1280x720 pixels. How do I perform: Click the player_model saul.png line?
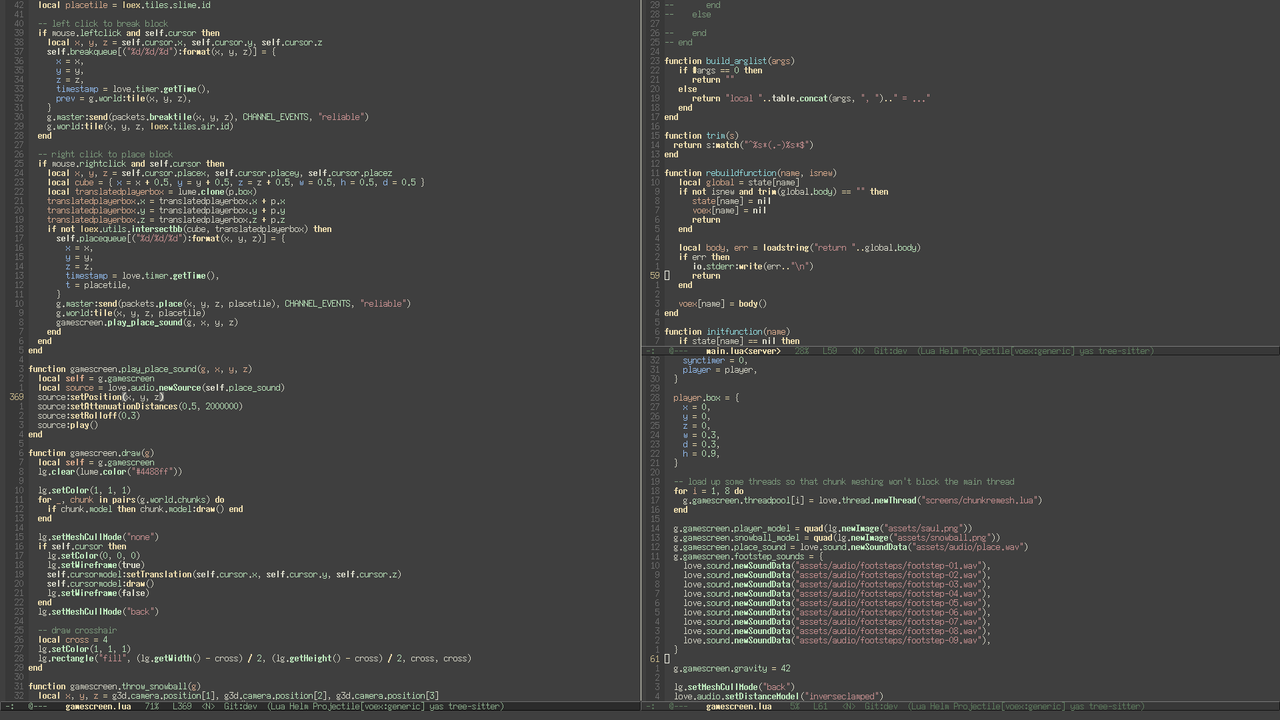point(823,527)
